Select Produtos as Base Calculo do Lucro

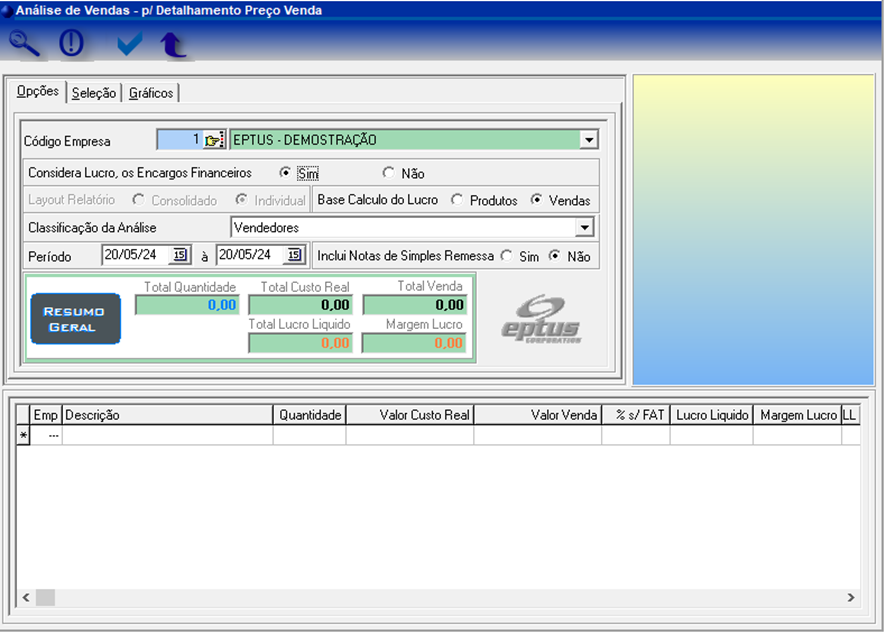457,200
